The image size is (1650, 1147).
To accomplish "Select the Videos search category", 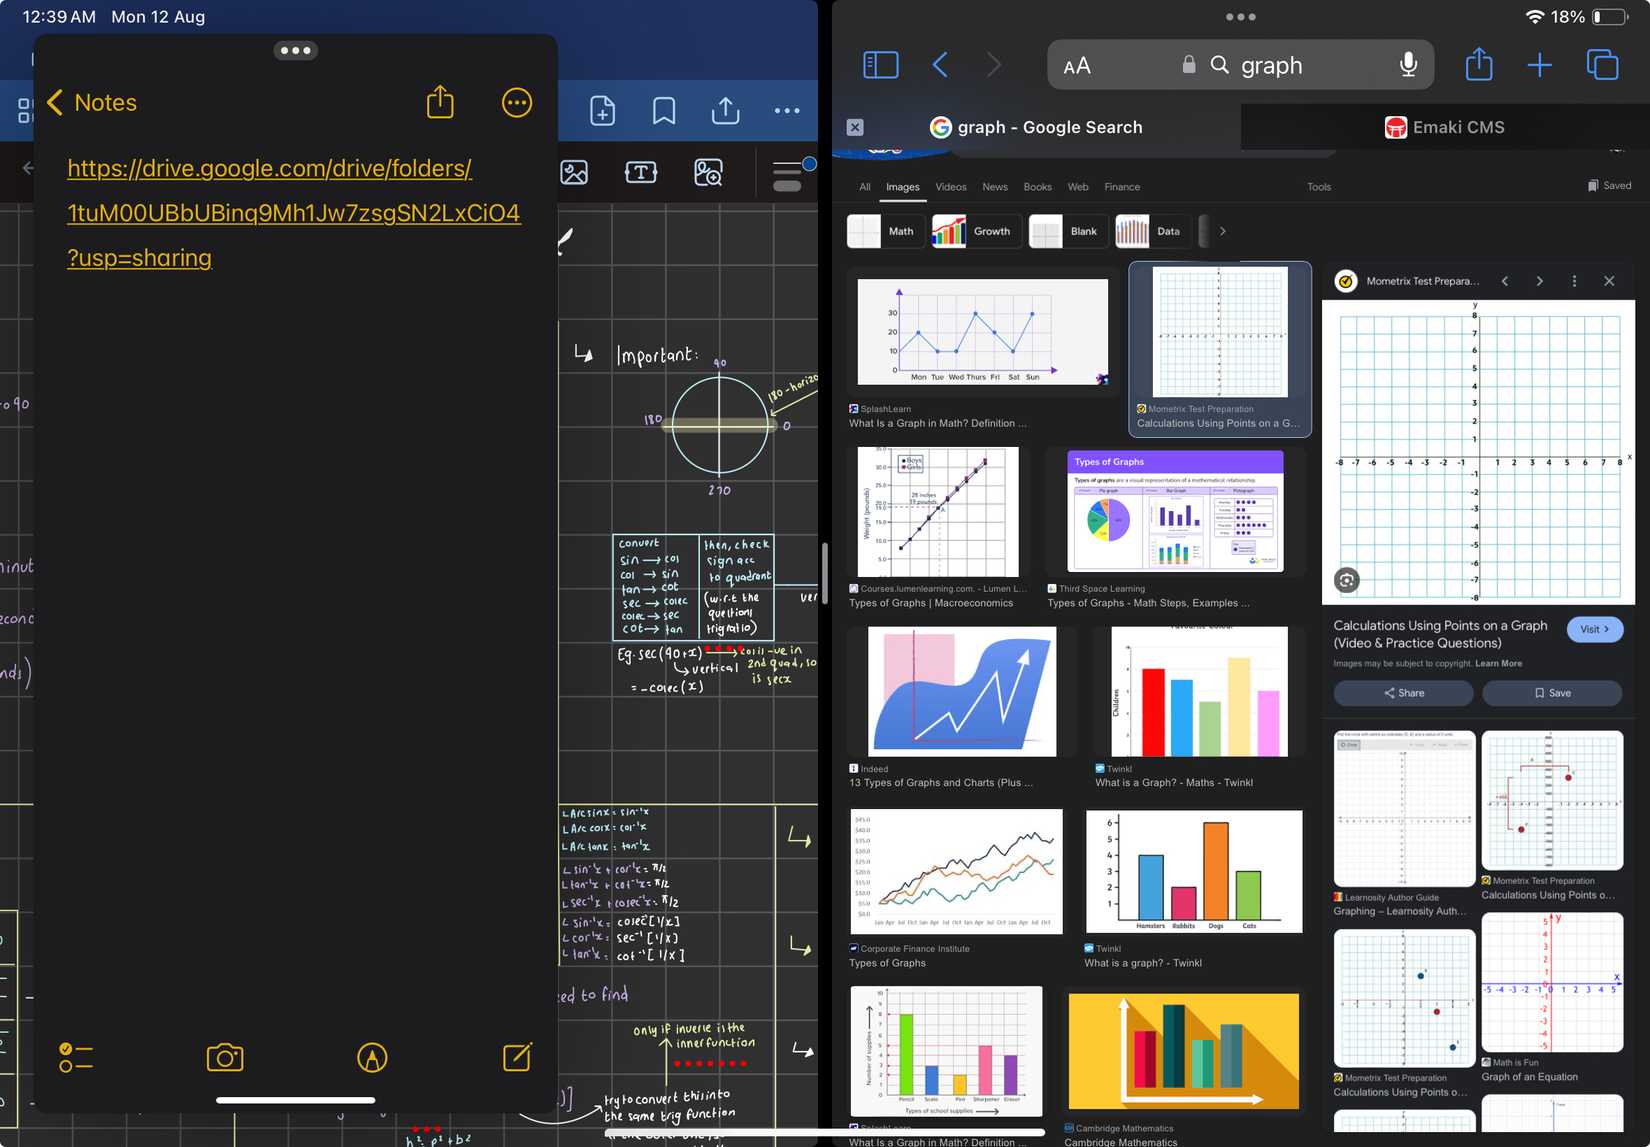I will (x=950, y=187).
